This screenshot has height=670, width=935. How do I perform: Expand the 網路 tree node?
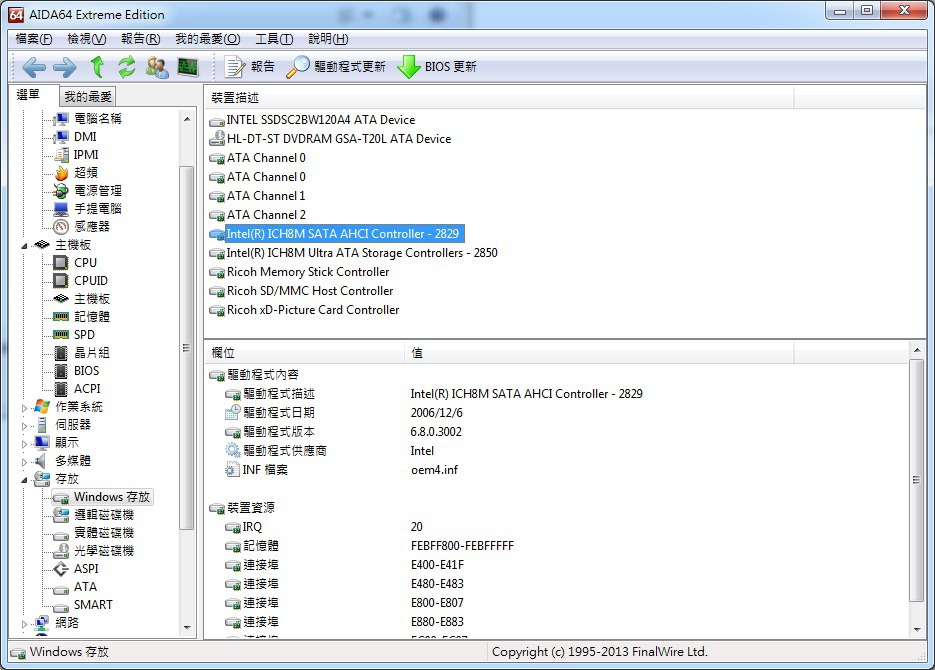(24, 624)
